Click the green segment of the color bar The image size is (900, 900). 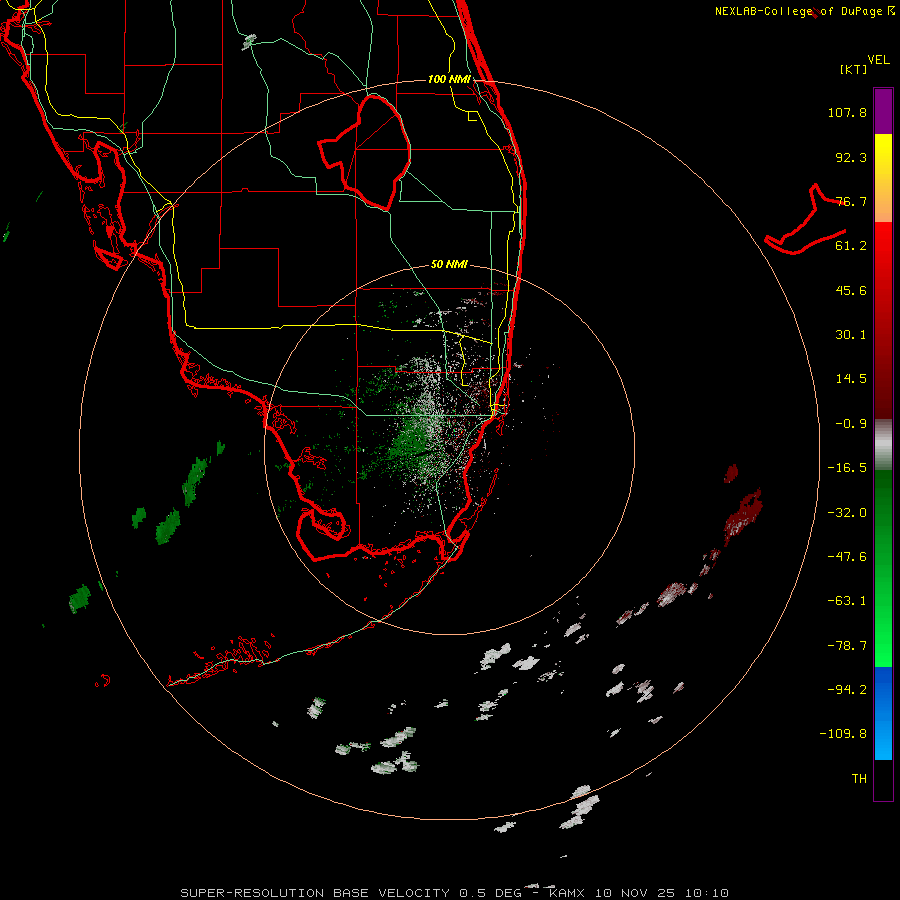(x=883, y=568)
